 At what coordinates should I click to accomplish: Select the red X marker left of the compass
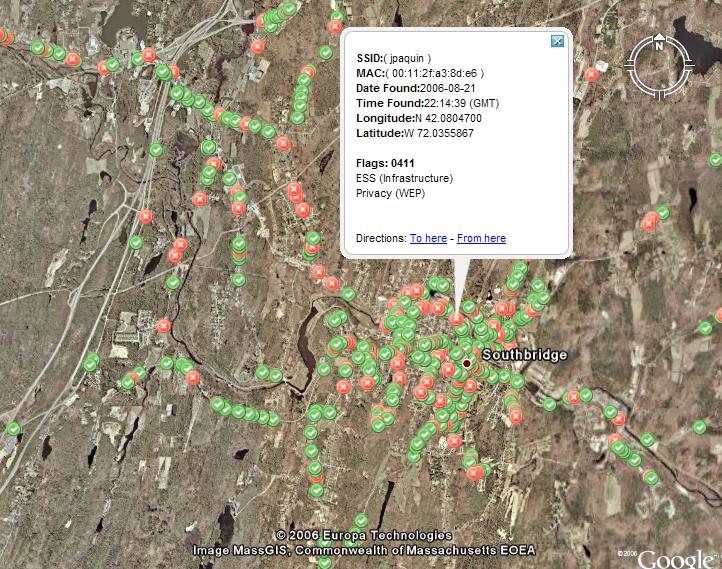point(592,74)
